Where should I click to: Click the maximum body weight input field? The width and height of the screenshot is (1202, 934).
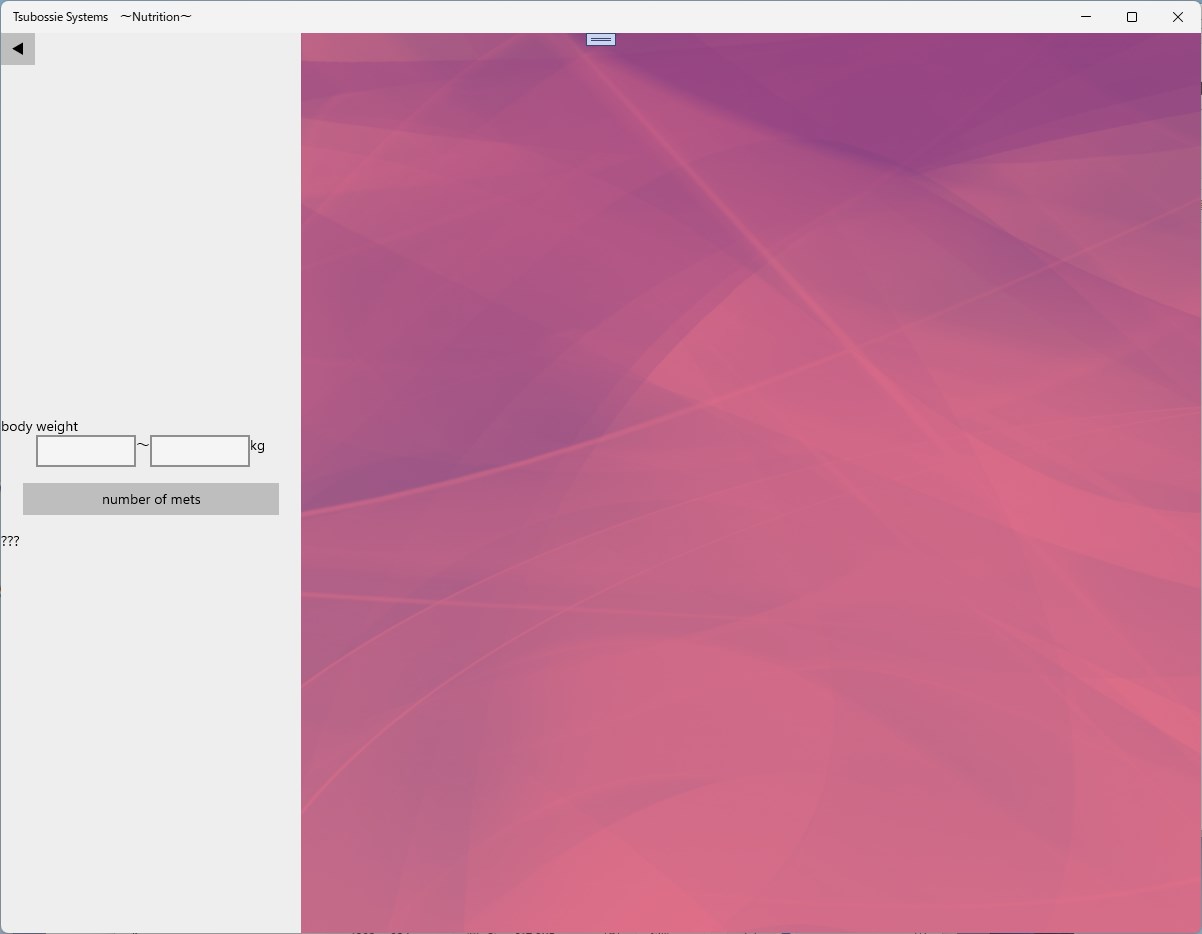coord(200,451)
